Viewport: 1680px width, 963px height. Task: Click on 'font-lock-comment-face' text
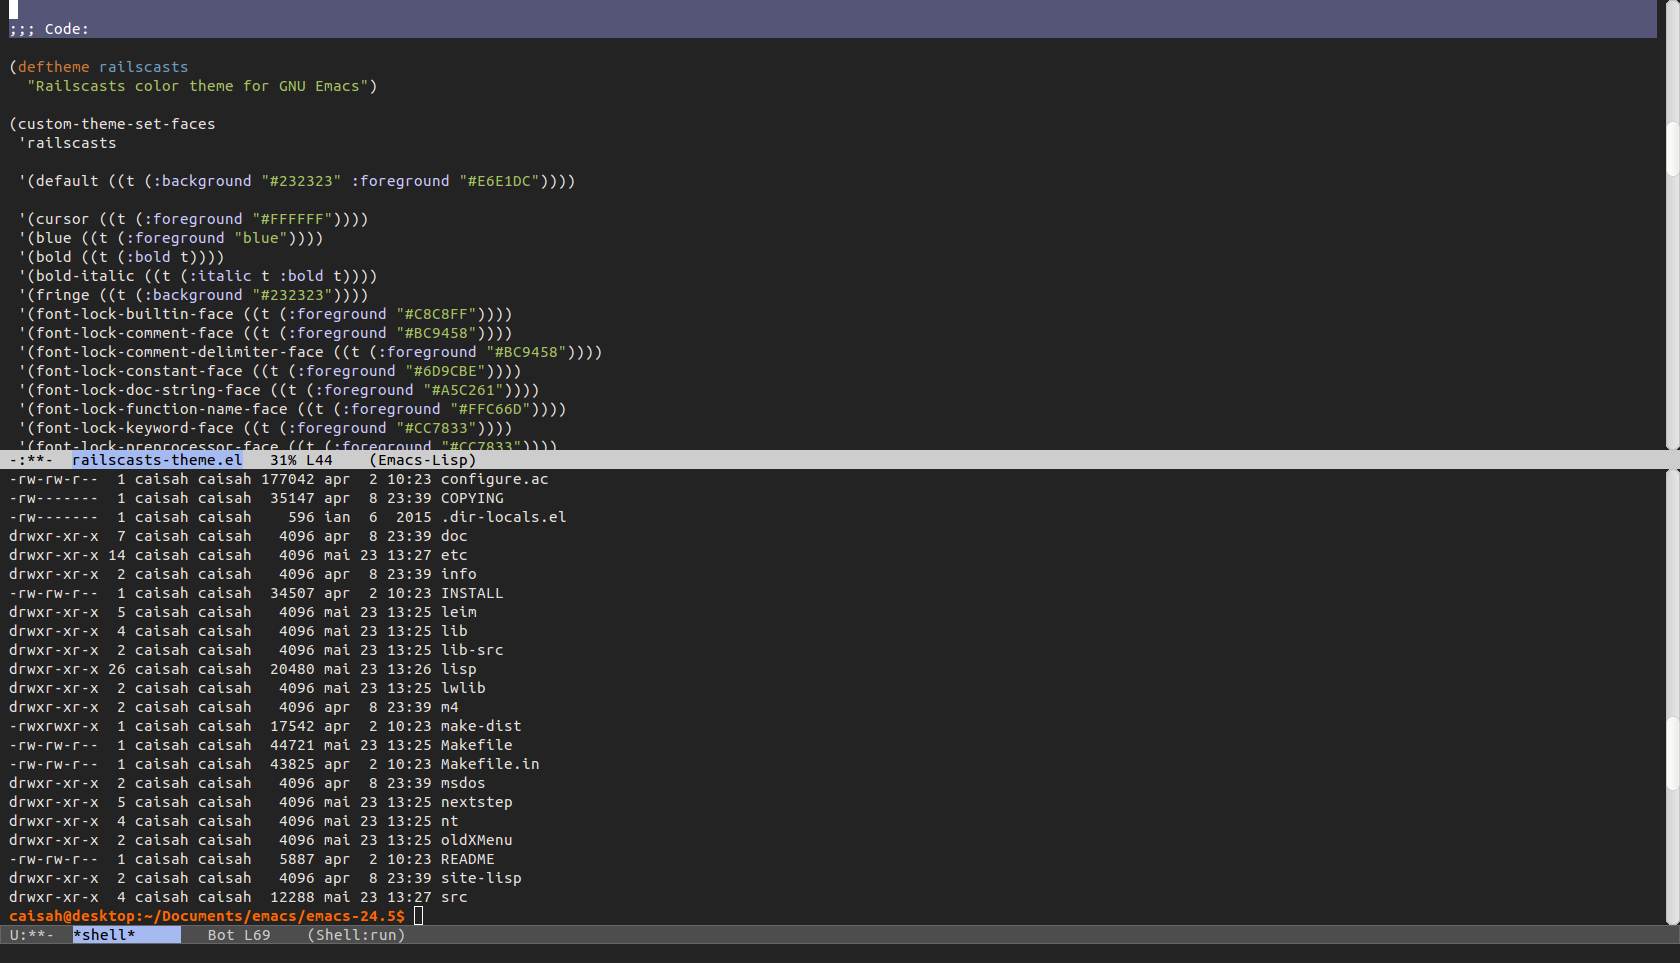135,333
